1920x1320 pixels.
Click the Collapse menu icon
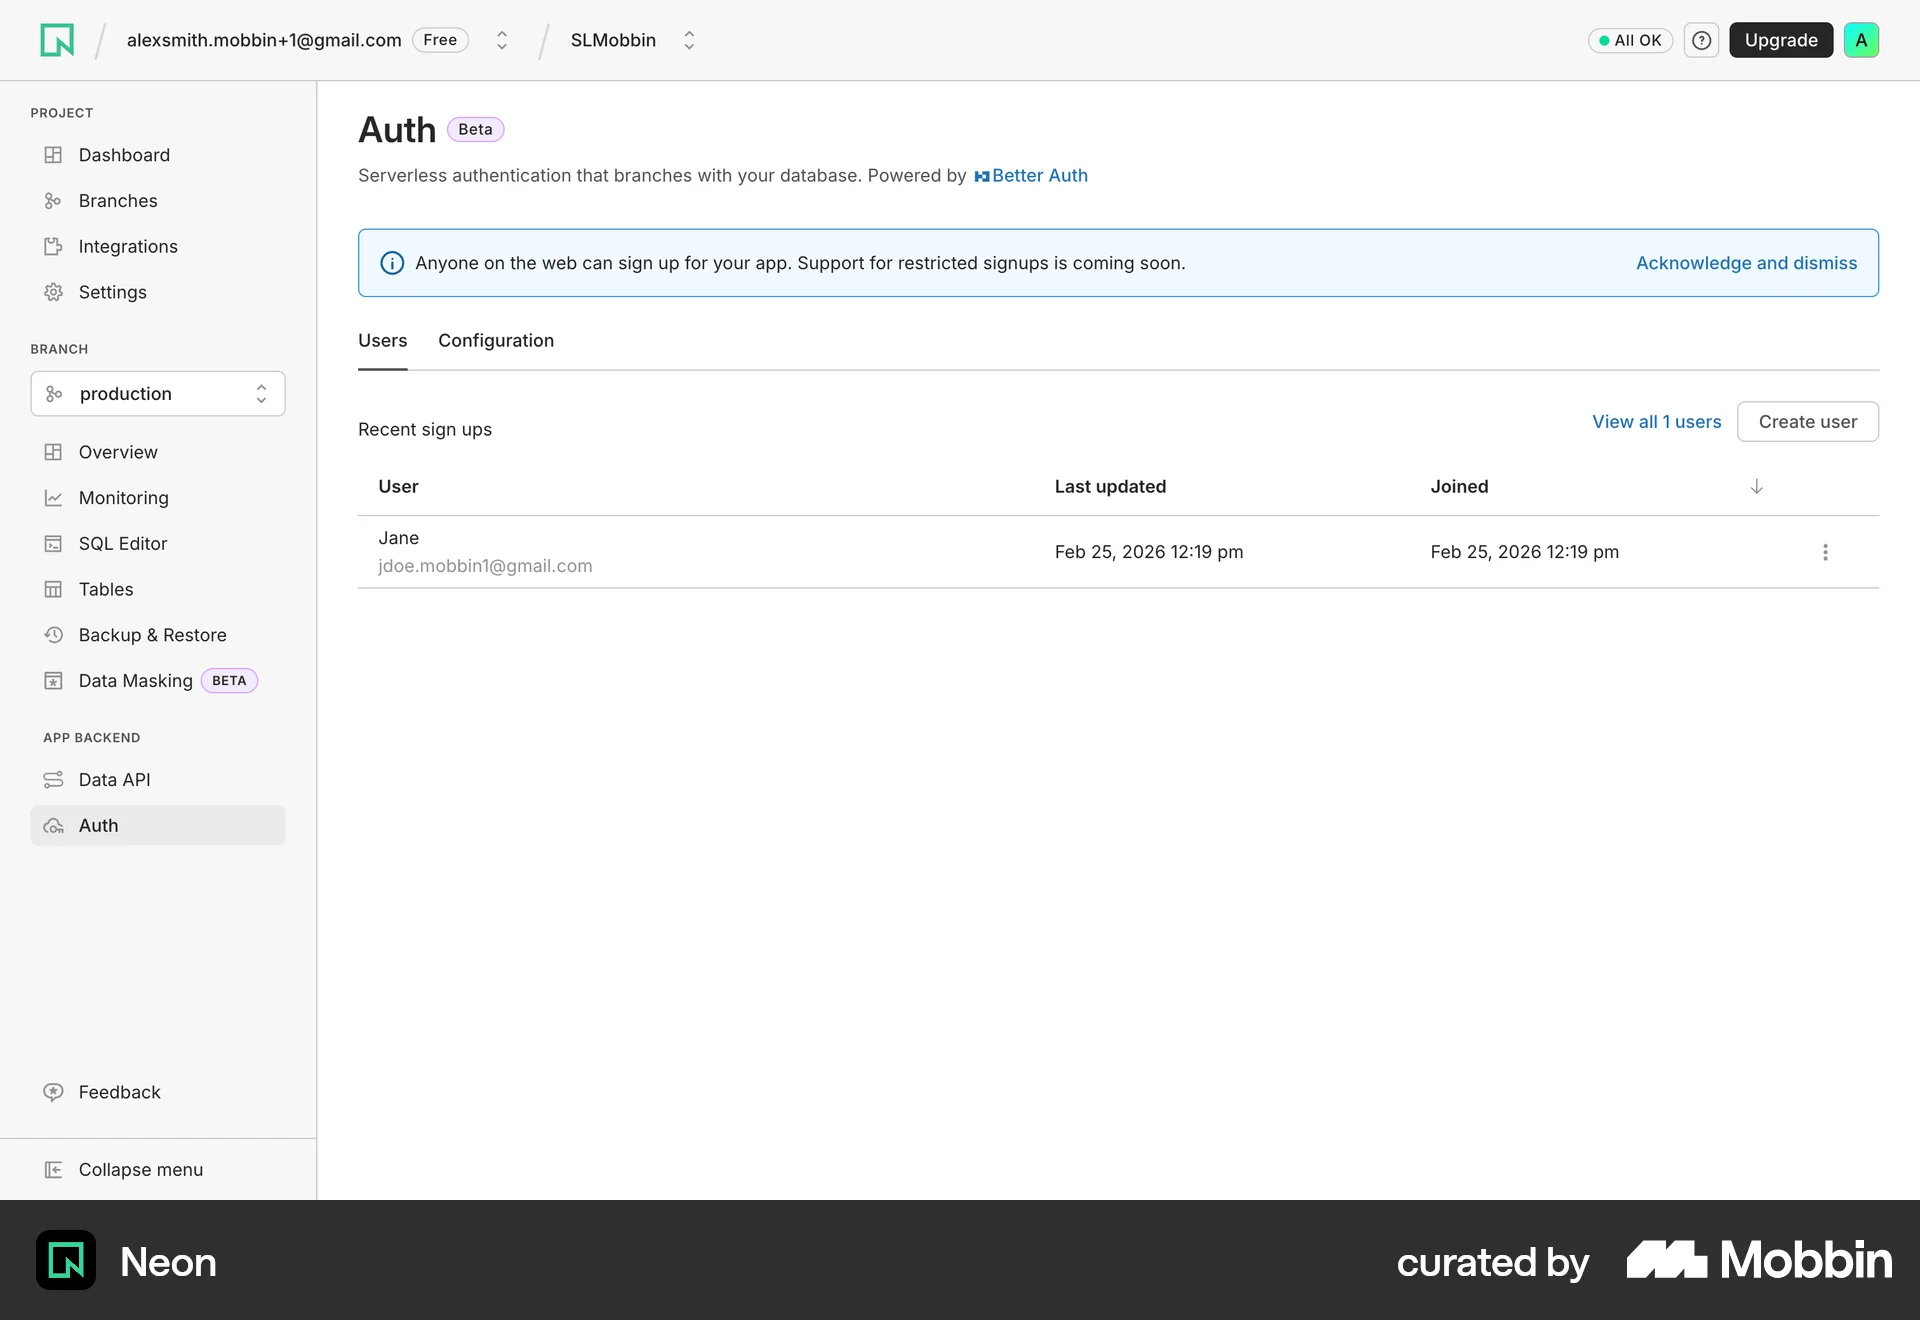point(53,1170)
